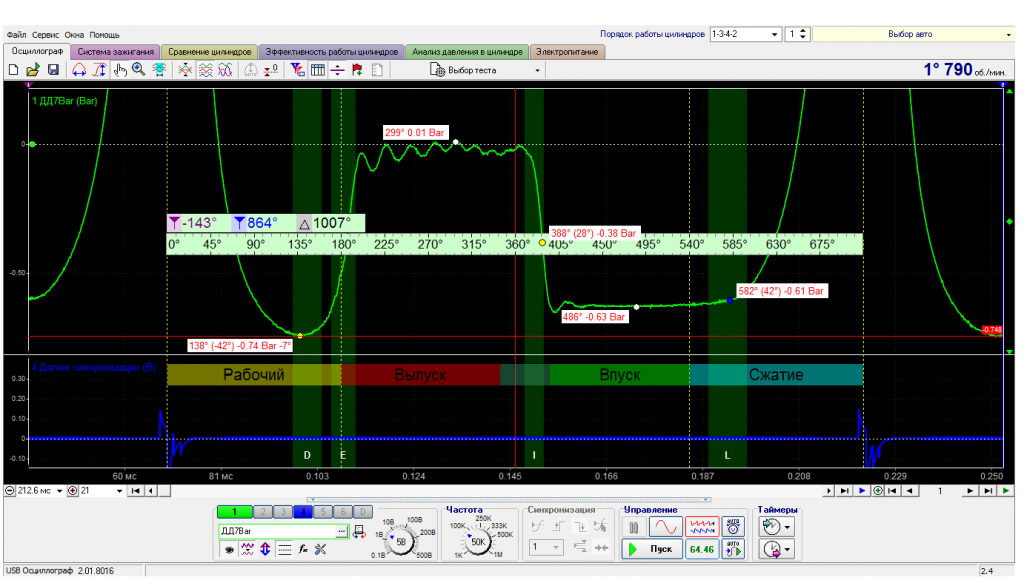Click the yellow marker on the degree ruler
1024x580 pixels.
click(542, 243)
